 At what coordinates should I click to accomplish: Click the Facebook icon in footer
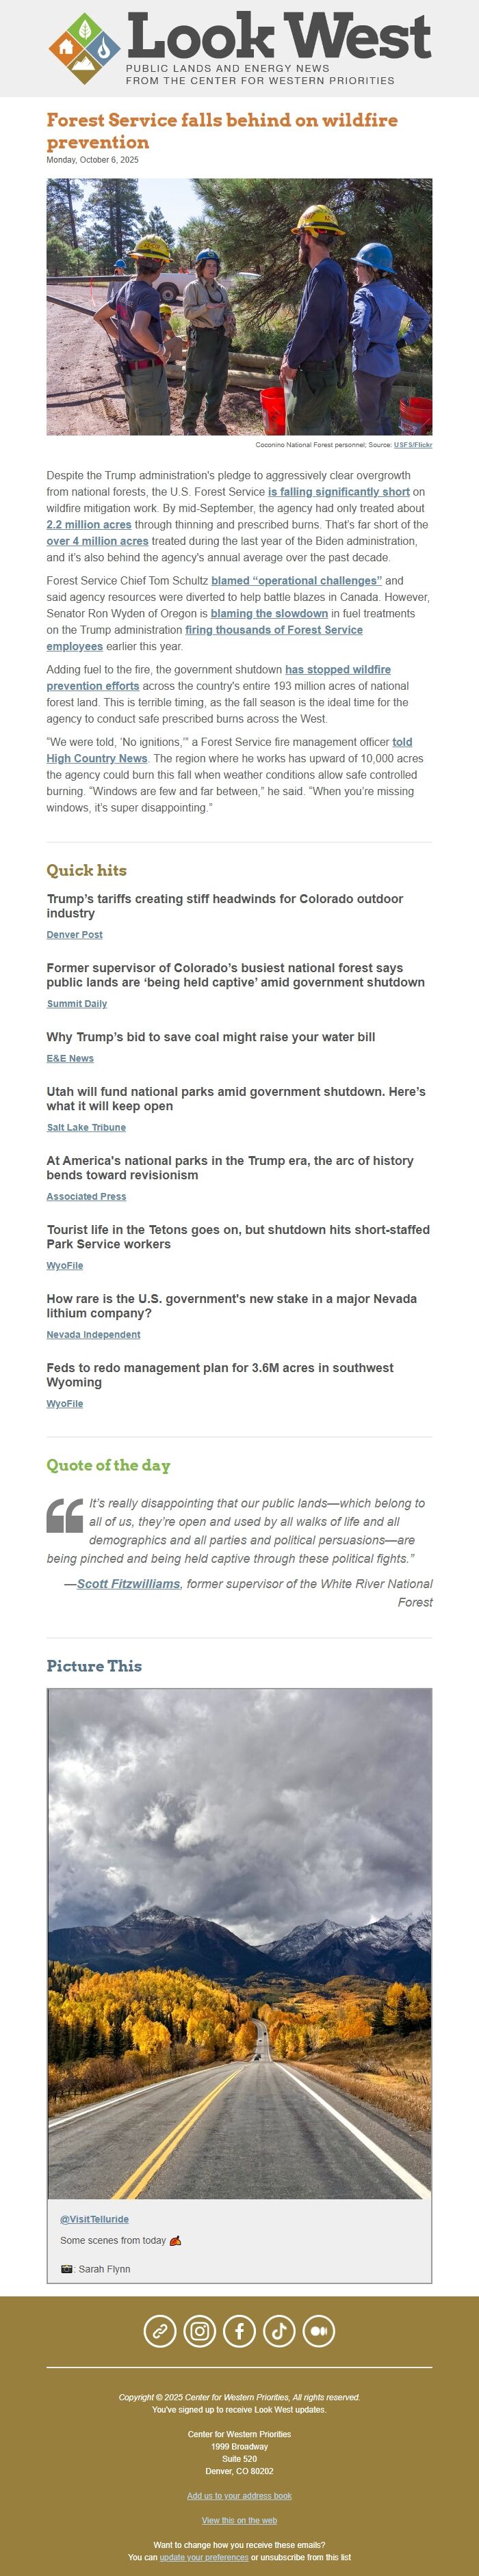pyautogui.click(x=239, y=2331)
